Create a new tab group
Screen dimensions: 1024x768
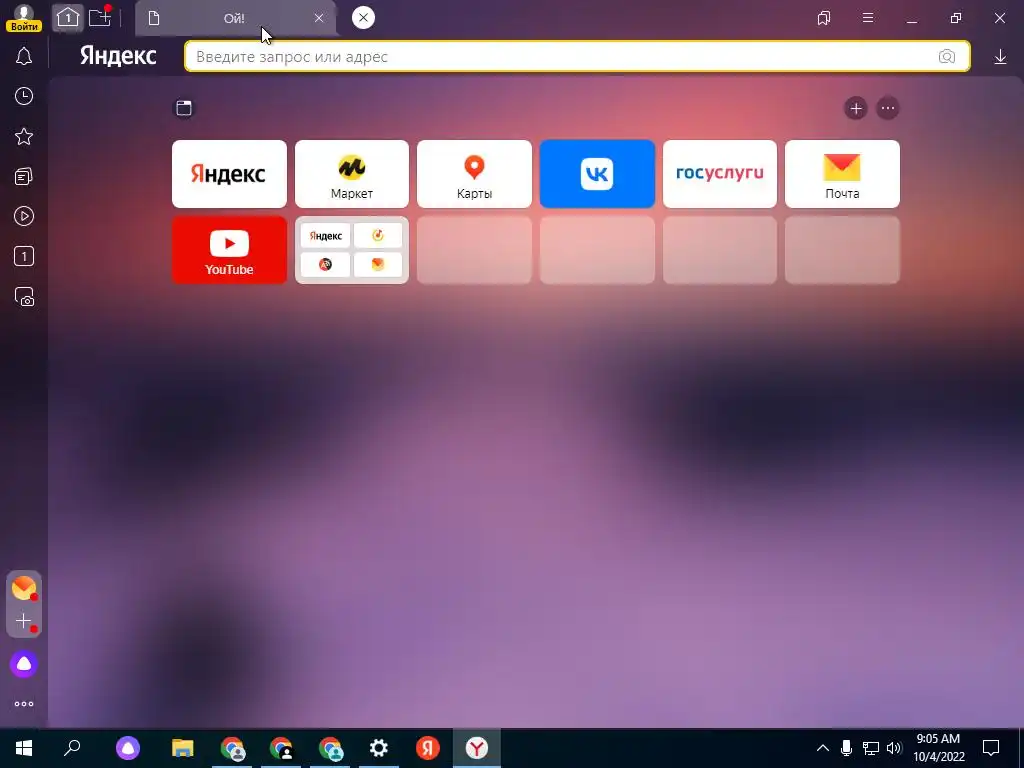tap(100, 17)
